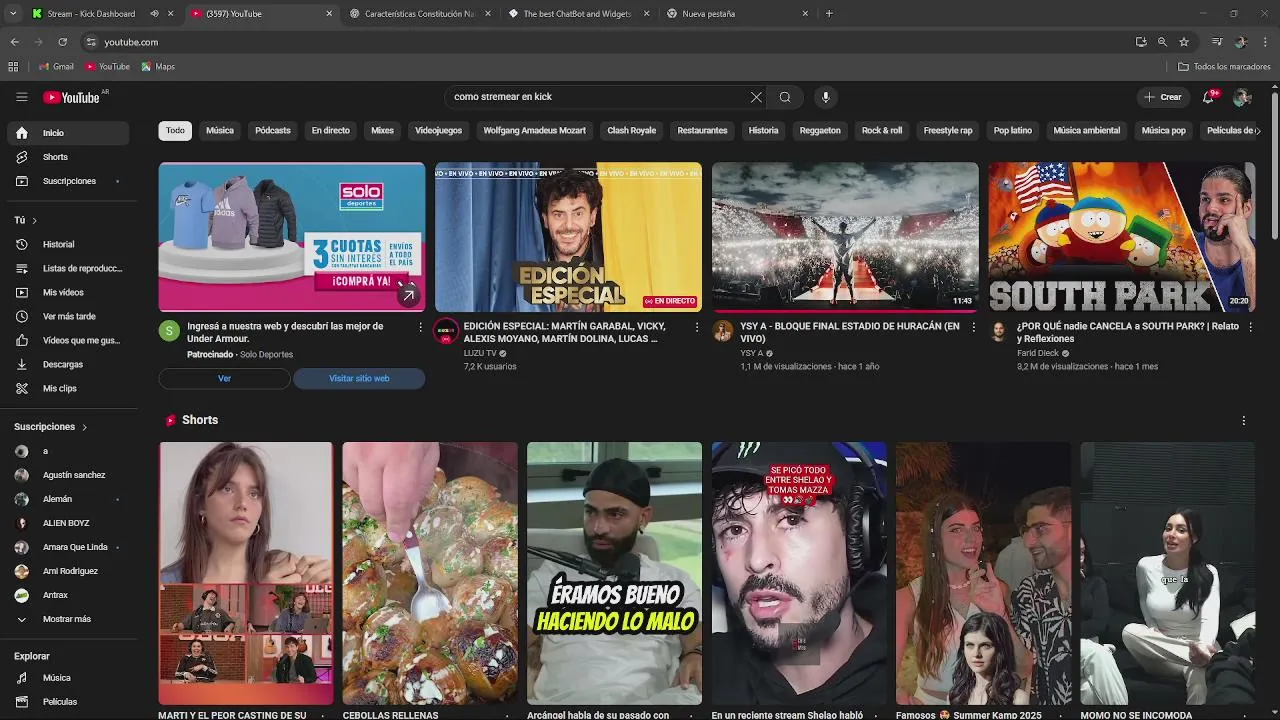Click the search input field
1280x720 pixels.
pyautogui.click(x=595, y=97)
